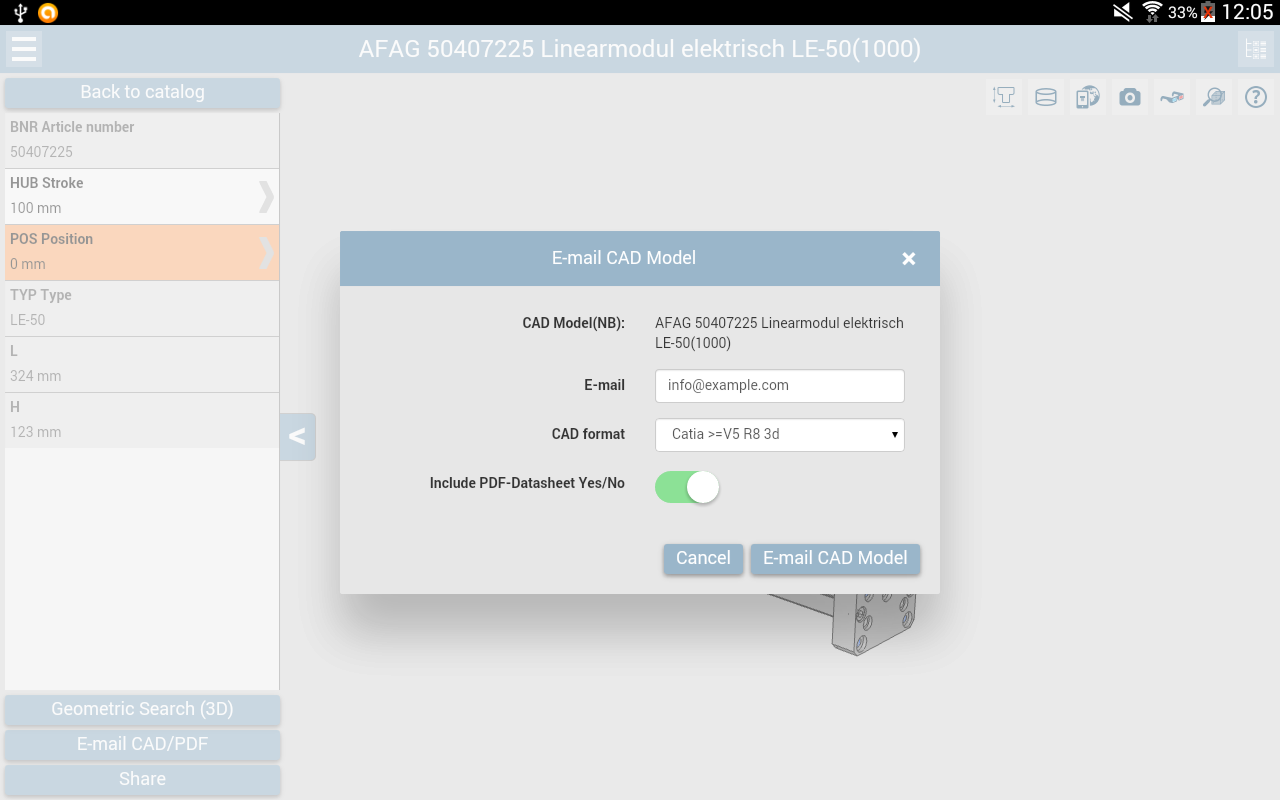
Task: Open the hamburger menu
Action: point(24,49)
